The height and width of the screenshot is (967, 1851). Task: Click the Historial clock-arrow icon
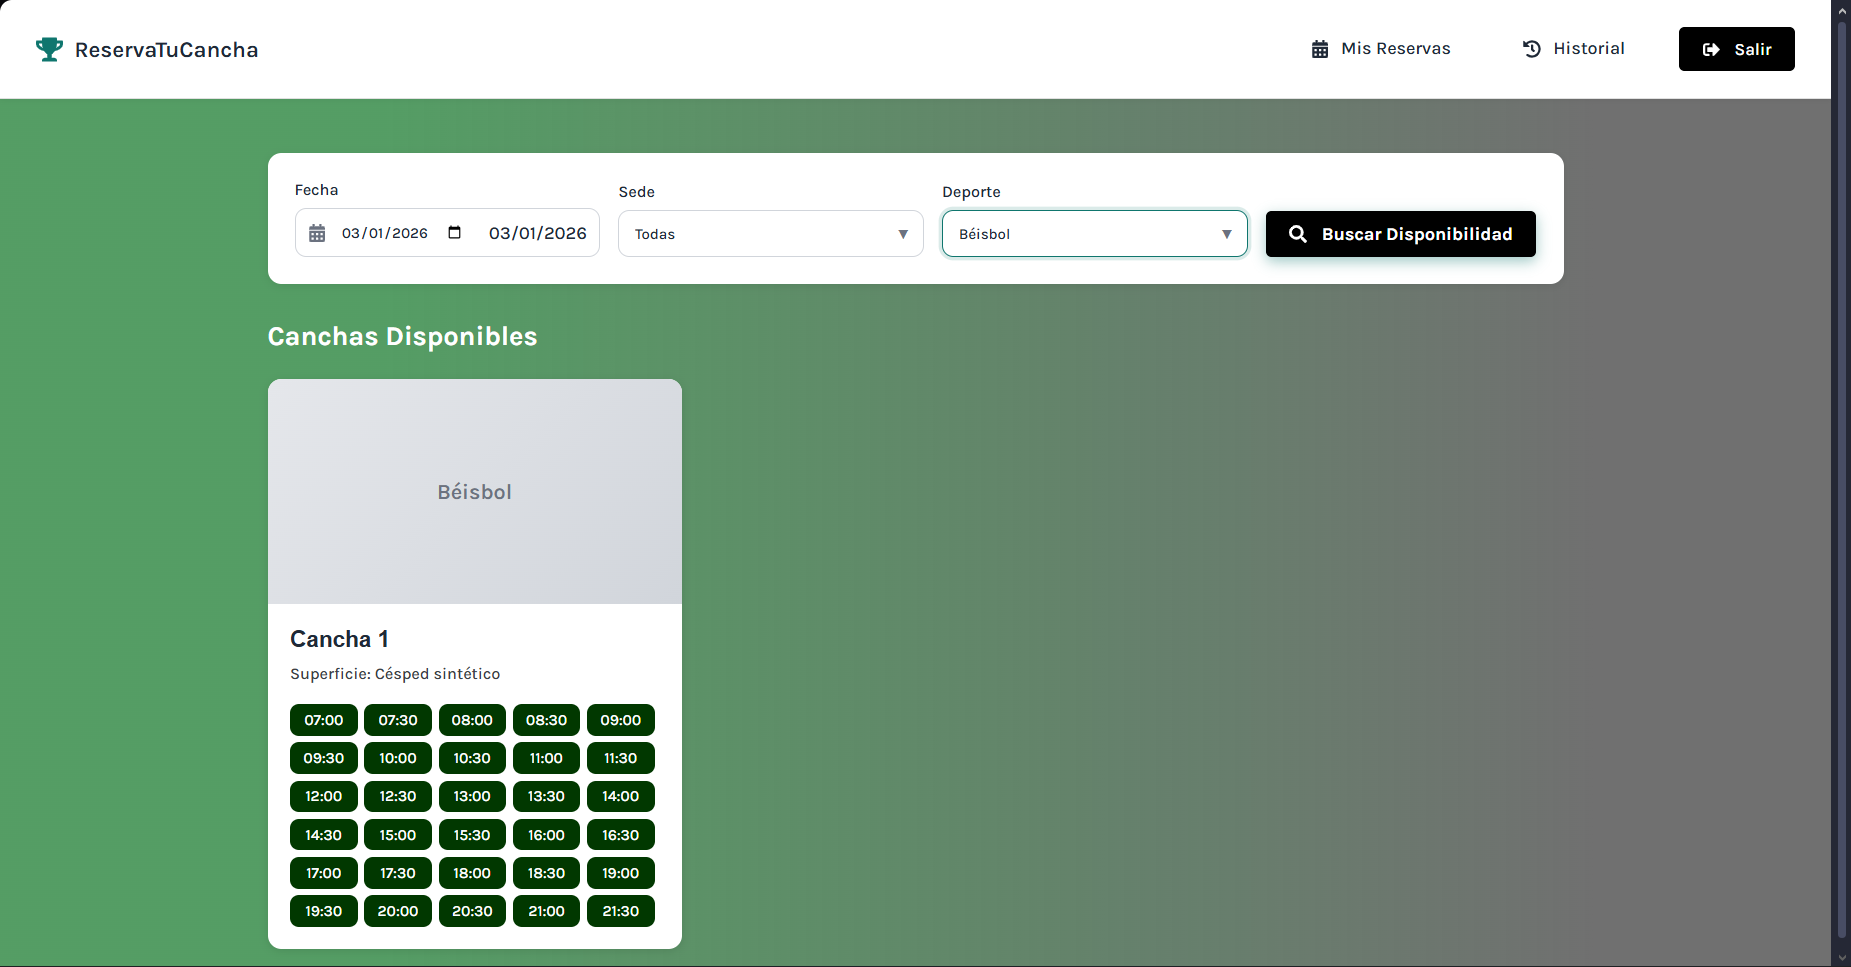pyautogui.click(x=1531, y=49)
